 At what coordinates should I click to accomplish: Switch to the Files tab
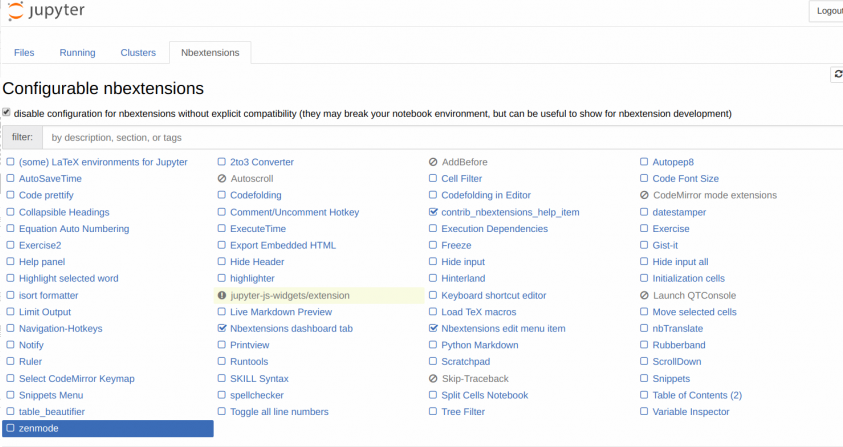(24, 53)
